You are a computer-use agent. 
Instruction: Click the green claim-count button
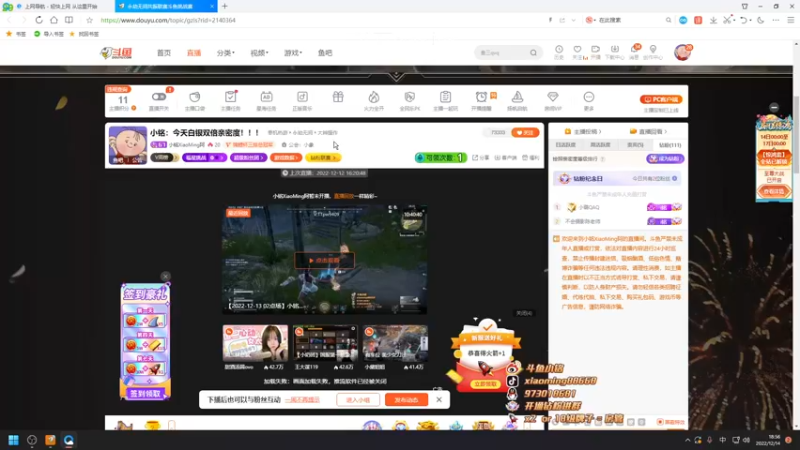[x=441, y=158]
